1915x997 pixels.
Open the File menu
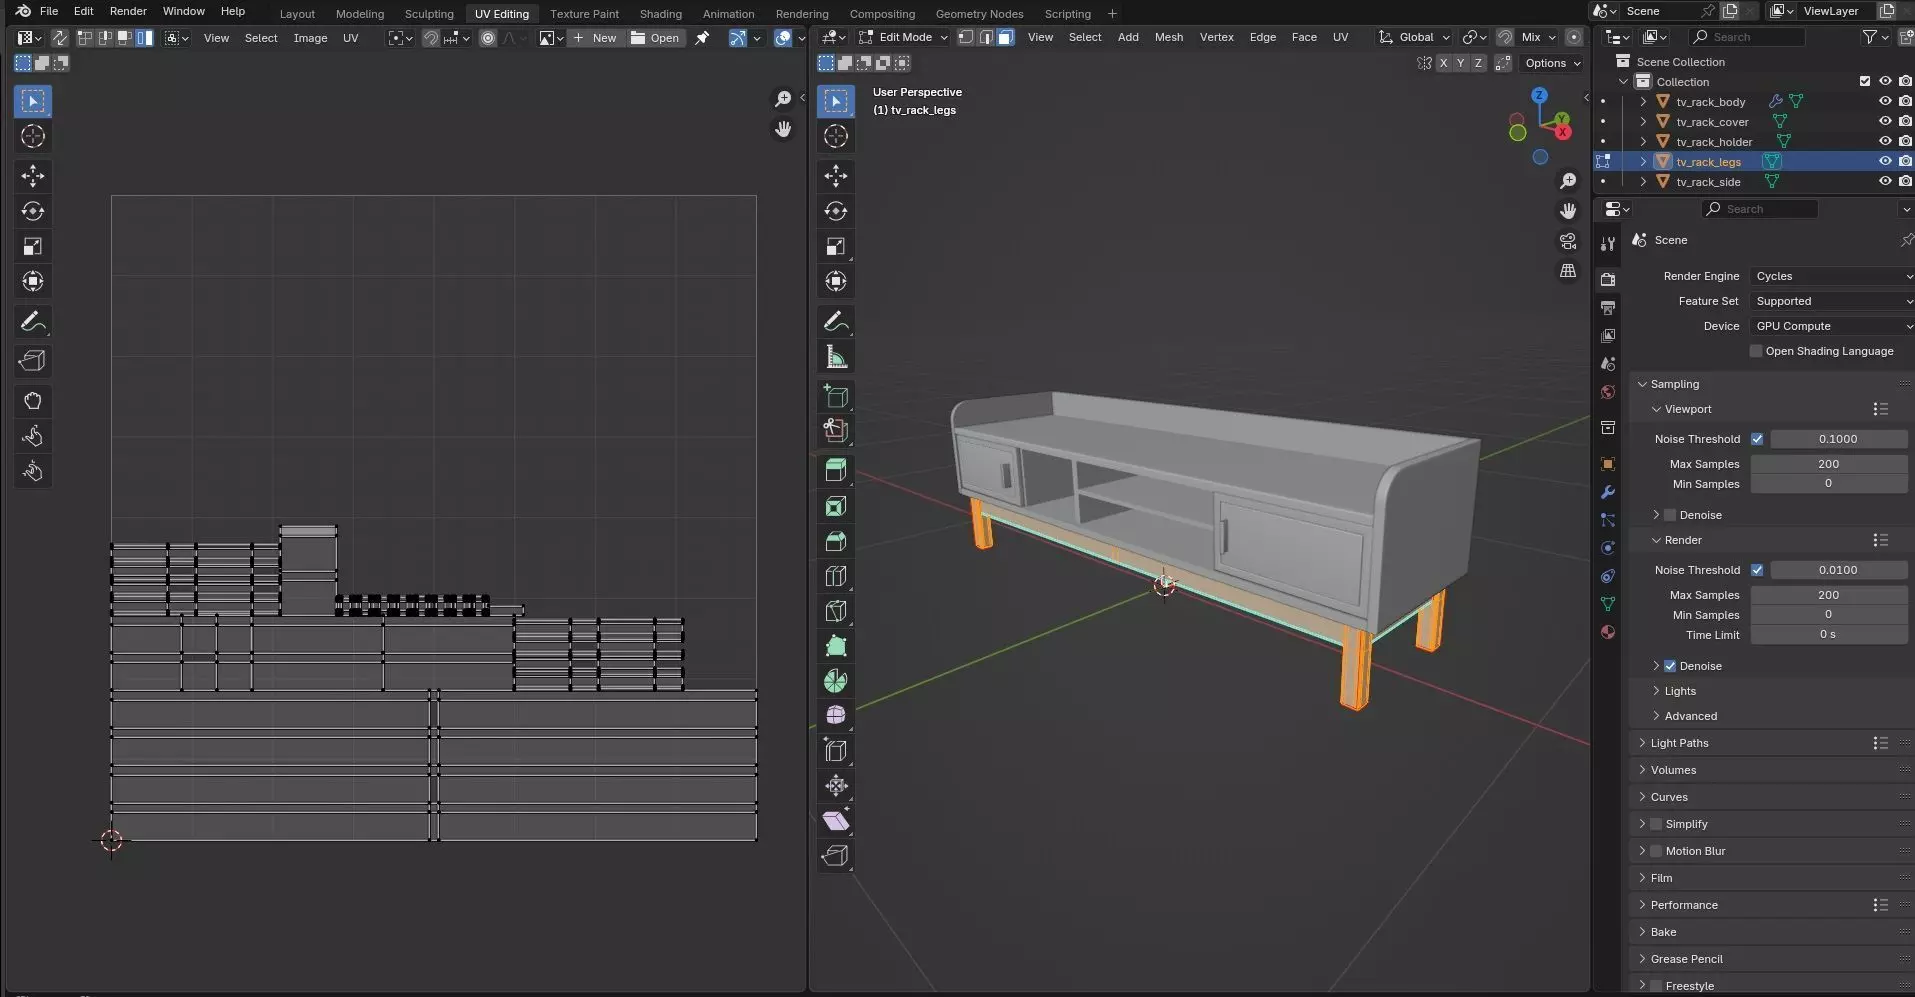point(48,11)
